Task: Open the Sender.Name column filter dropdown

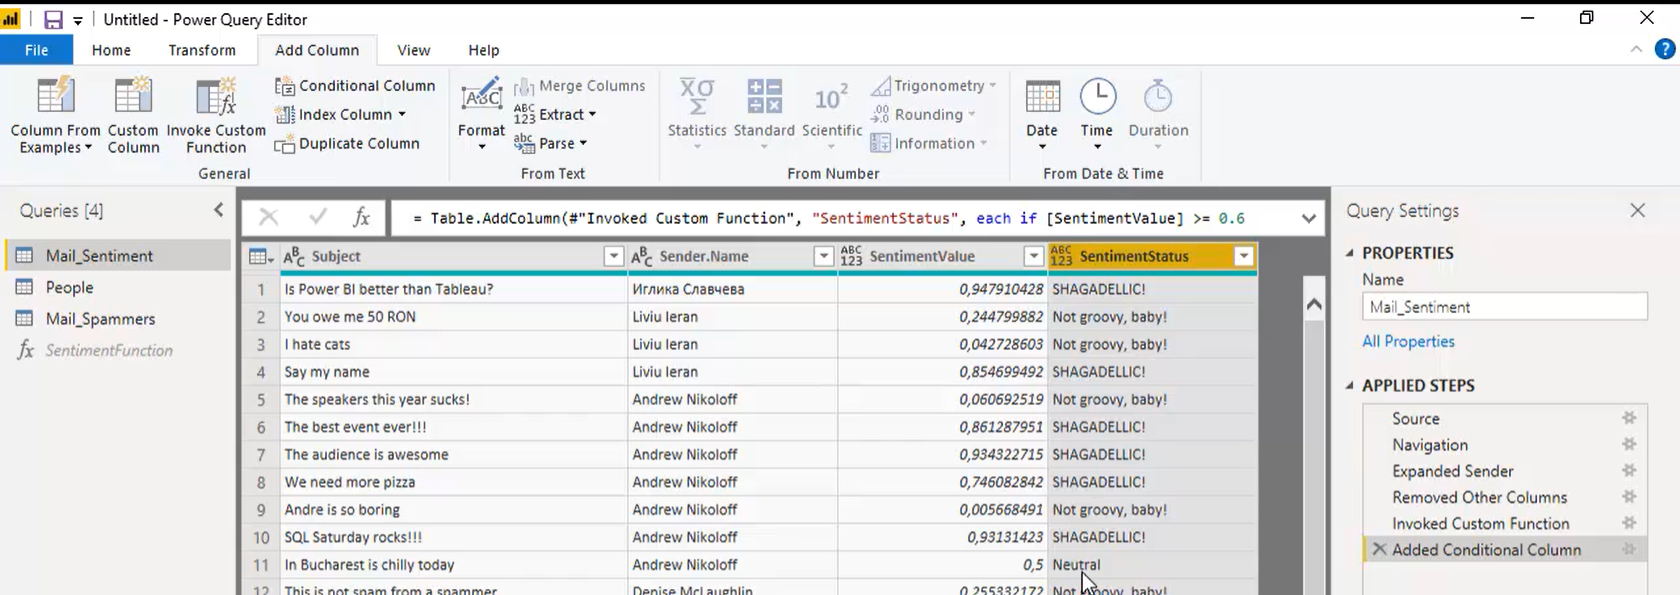Action: 823,257
